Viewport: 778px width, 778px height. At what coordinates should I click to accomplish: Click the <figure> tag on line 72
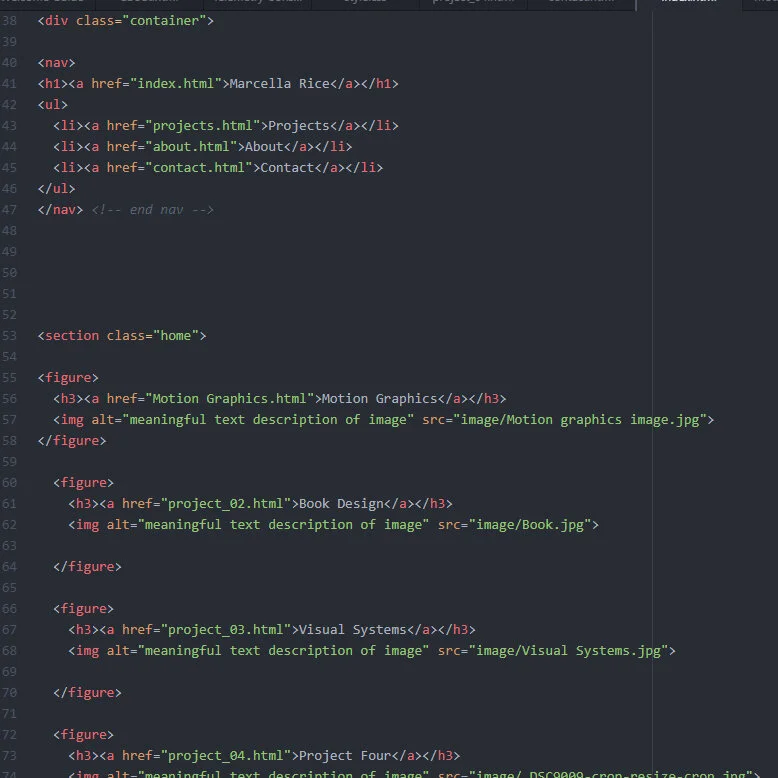click(x=83, y=735)
